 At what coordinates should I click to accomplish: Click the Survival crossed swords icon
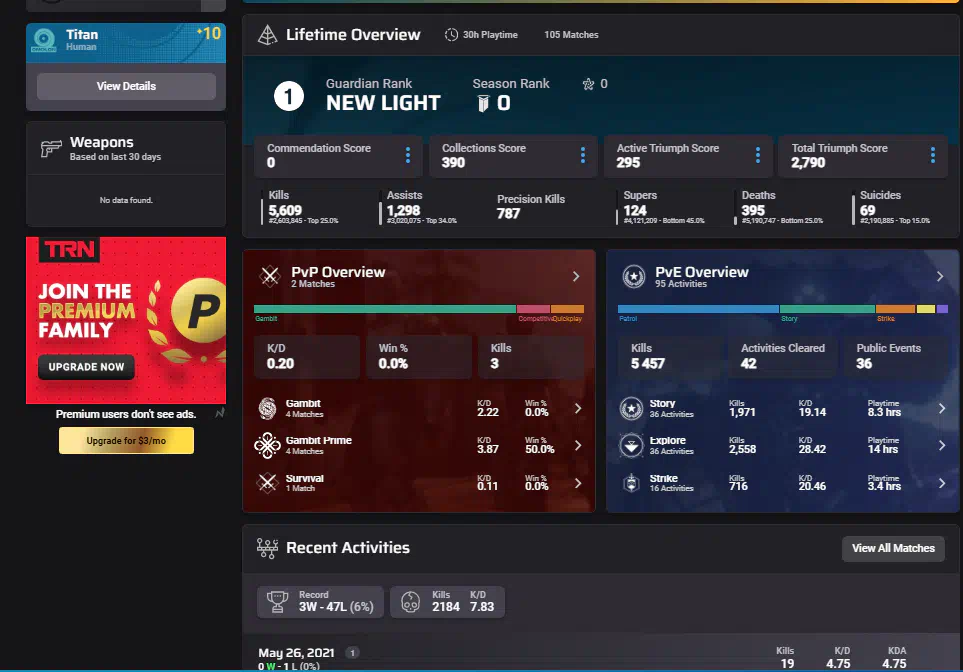(268, 483)
